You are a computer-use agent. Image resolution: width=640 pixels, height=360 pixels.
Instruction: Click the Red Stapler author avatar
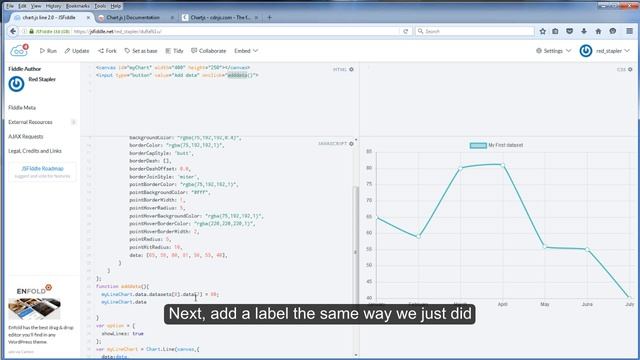pyautogui.click(x=16, y=84)
